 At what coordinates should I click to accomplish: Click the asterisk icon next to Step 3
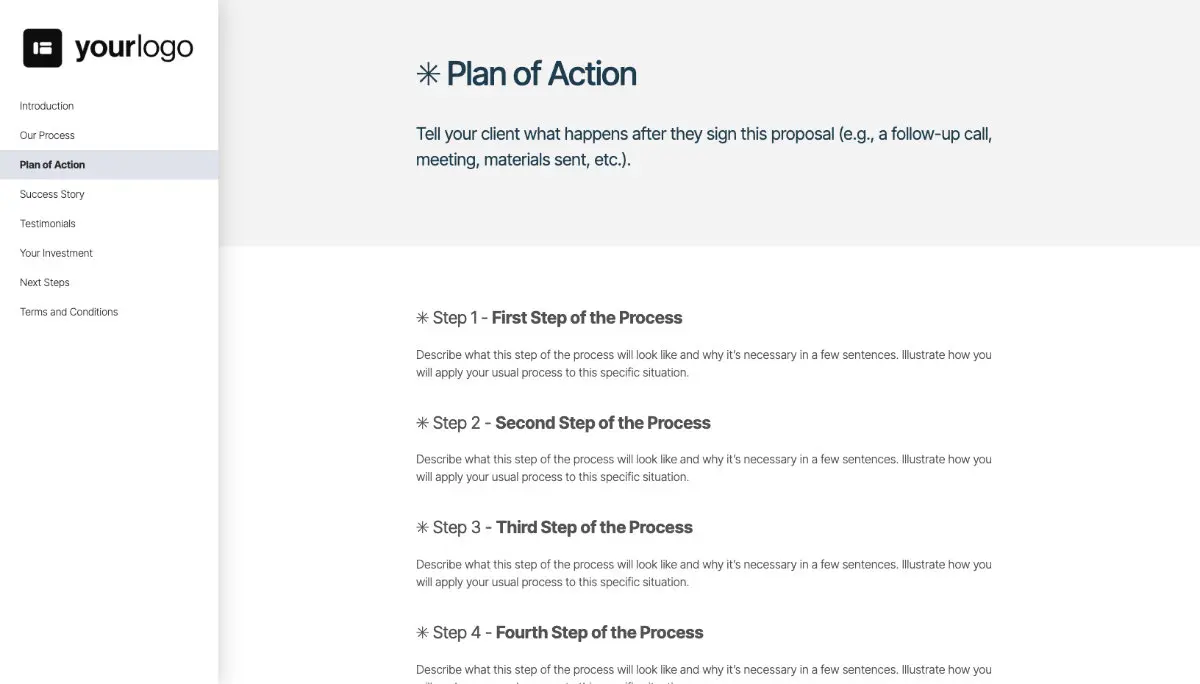click(422, 527)
